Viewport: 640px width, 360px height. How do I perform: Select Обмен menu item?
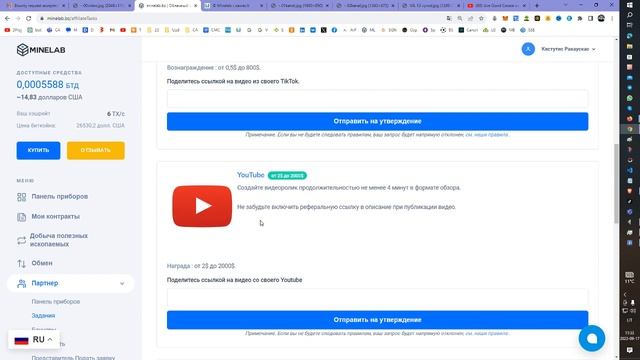coord(42,263)
